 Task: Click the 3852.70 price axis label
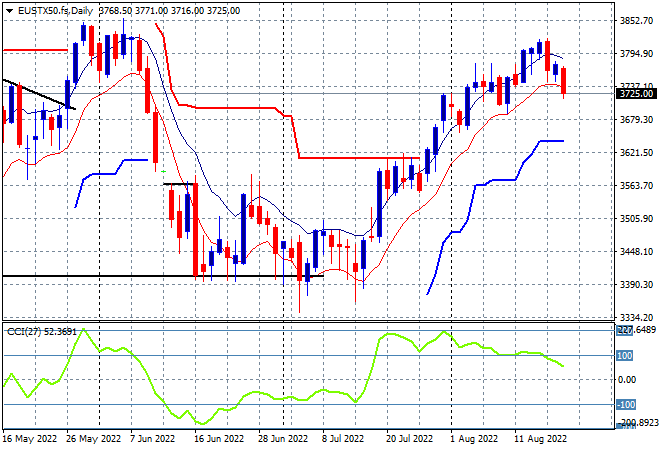(636, 21)
